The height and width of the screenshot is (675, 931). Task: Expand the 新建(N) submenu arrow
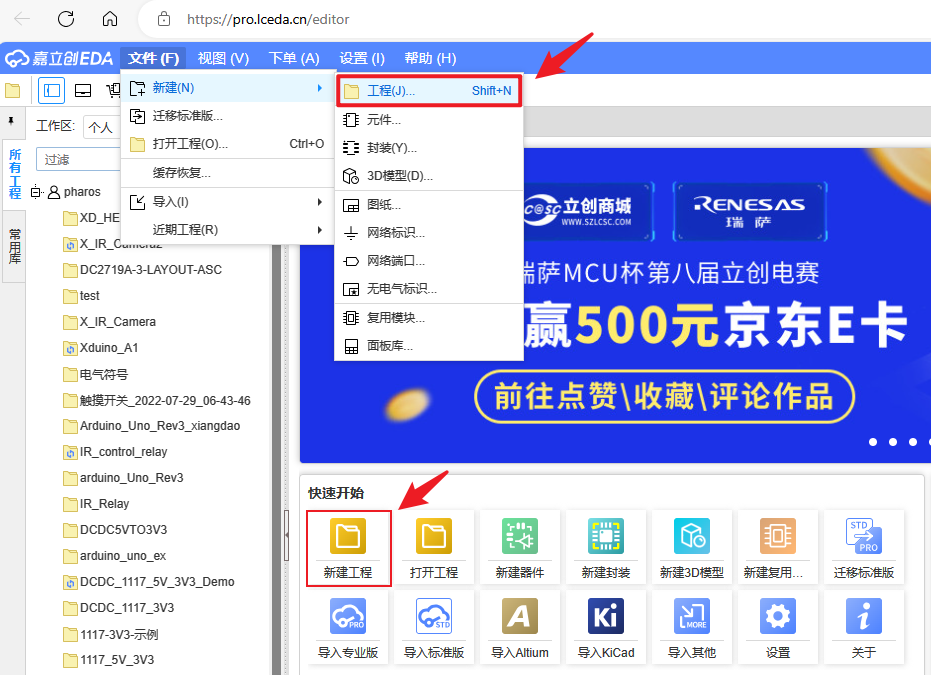320,88
